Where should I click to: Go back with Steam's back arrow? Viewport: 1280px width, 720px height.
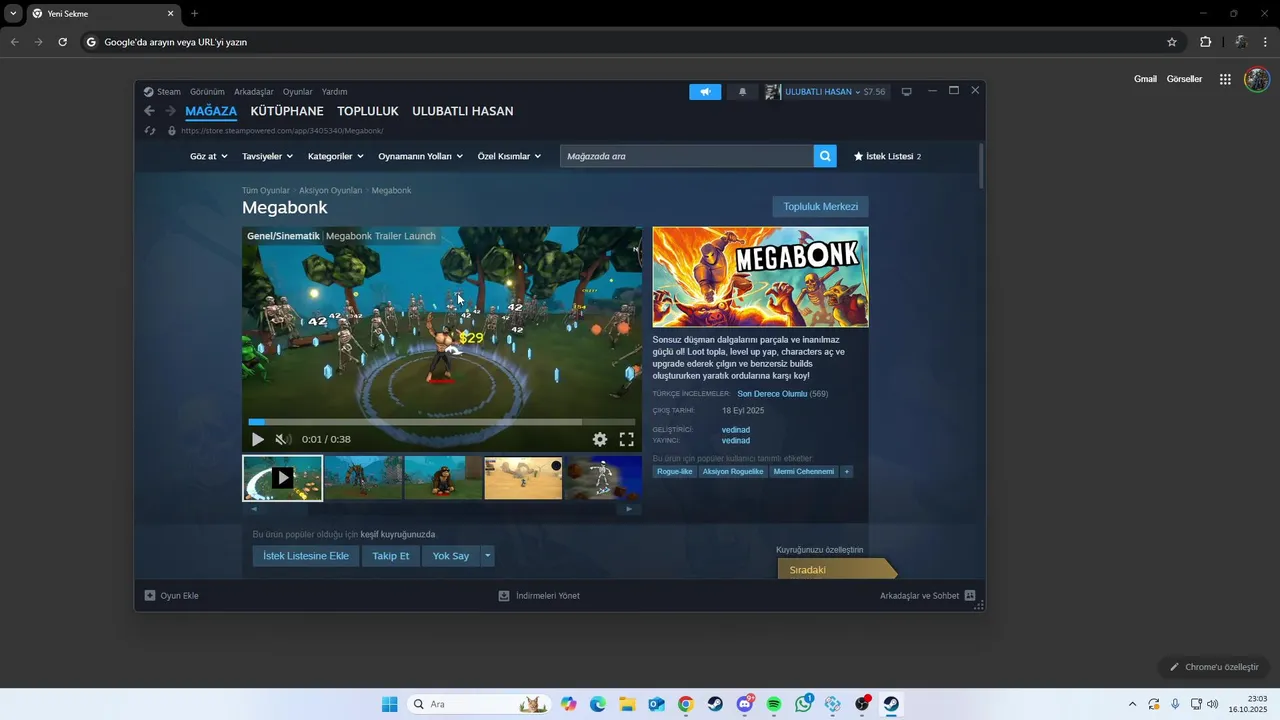pyautogui.click(x=150, y=111)
